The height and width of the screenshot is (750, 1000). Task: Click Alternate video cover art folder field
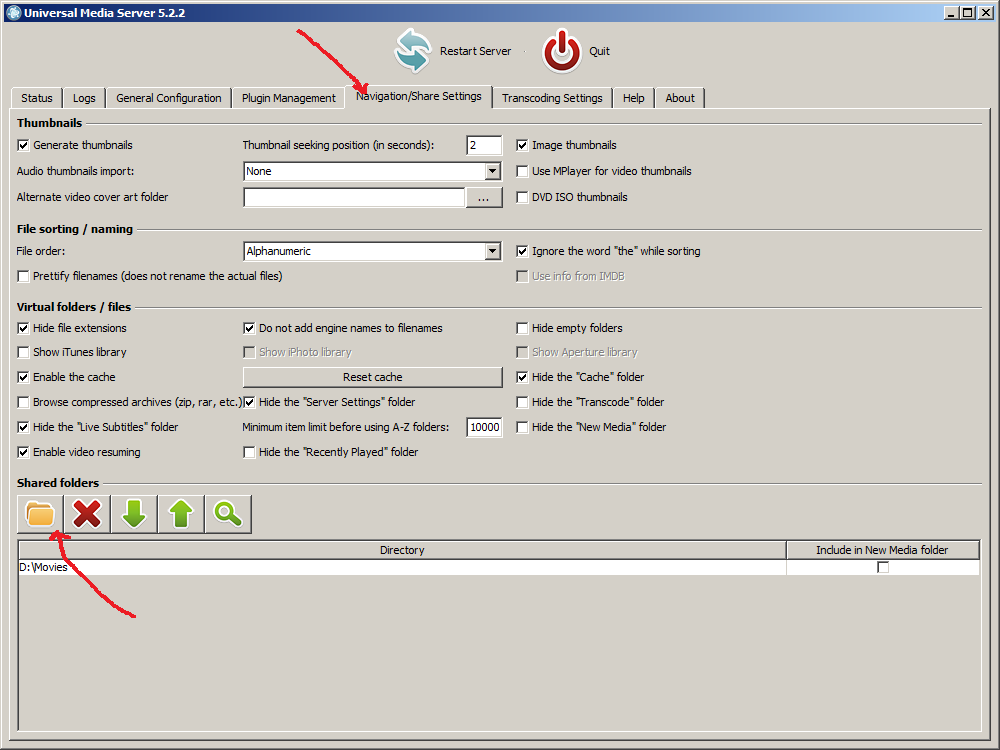coord(354,198)
